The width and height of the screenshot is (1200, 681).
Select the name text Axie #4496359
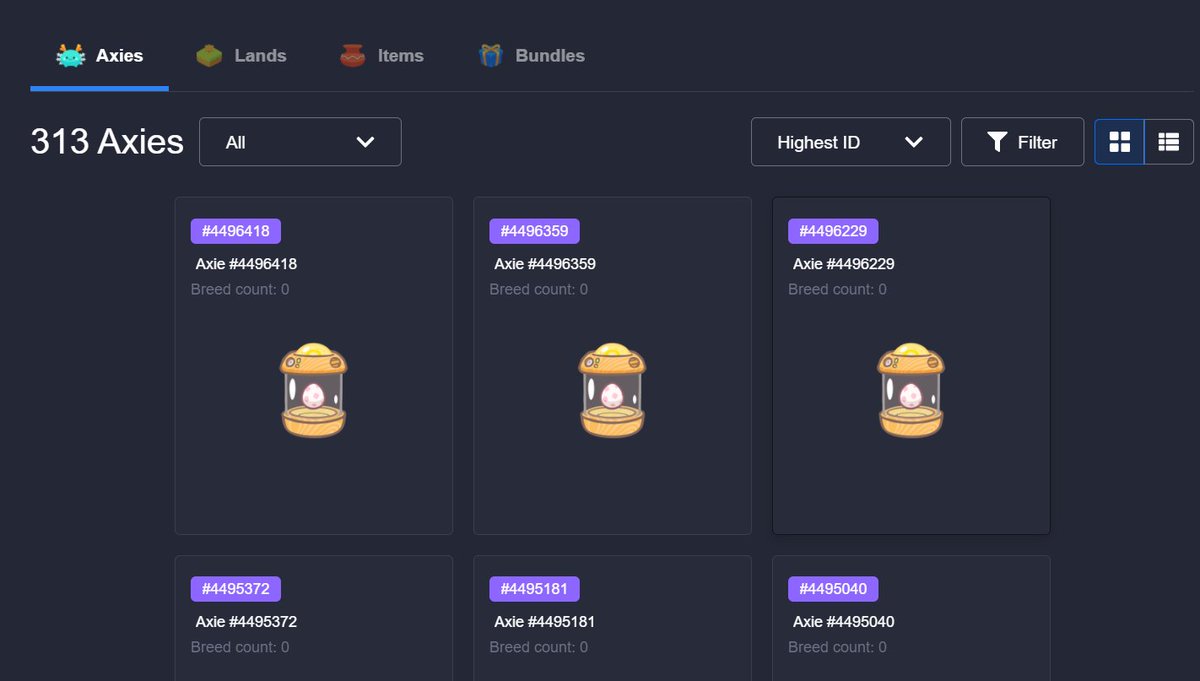point(545,264)
